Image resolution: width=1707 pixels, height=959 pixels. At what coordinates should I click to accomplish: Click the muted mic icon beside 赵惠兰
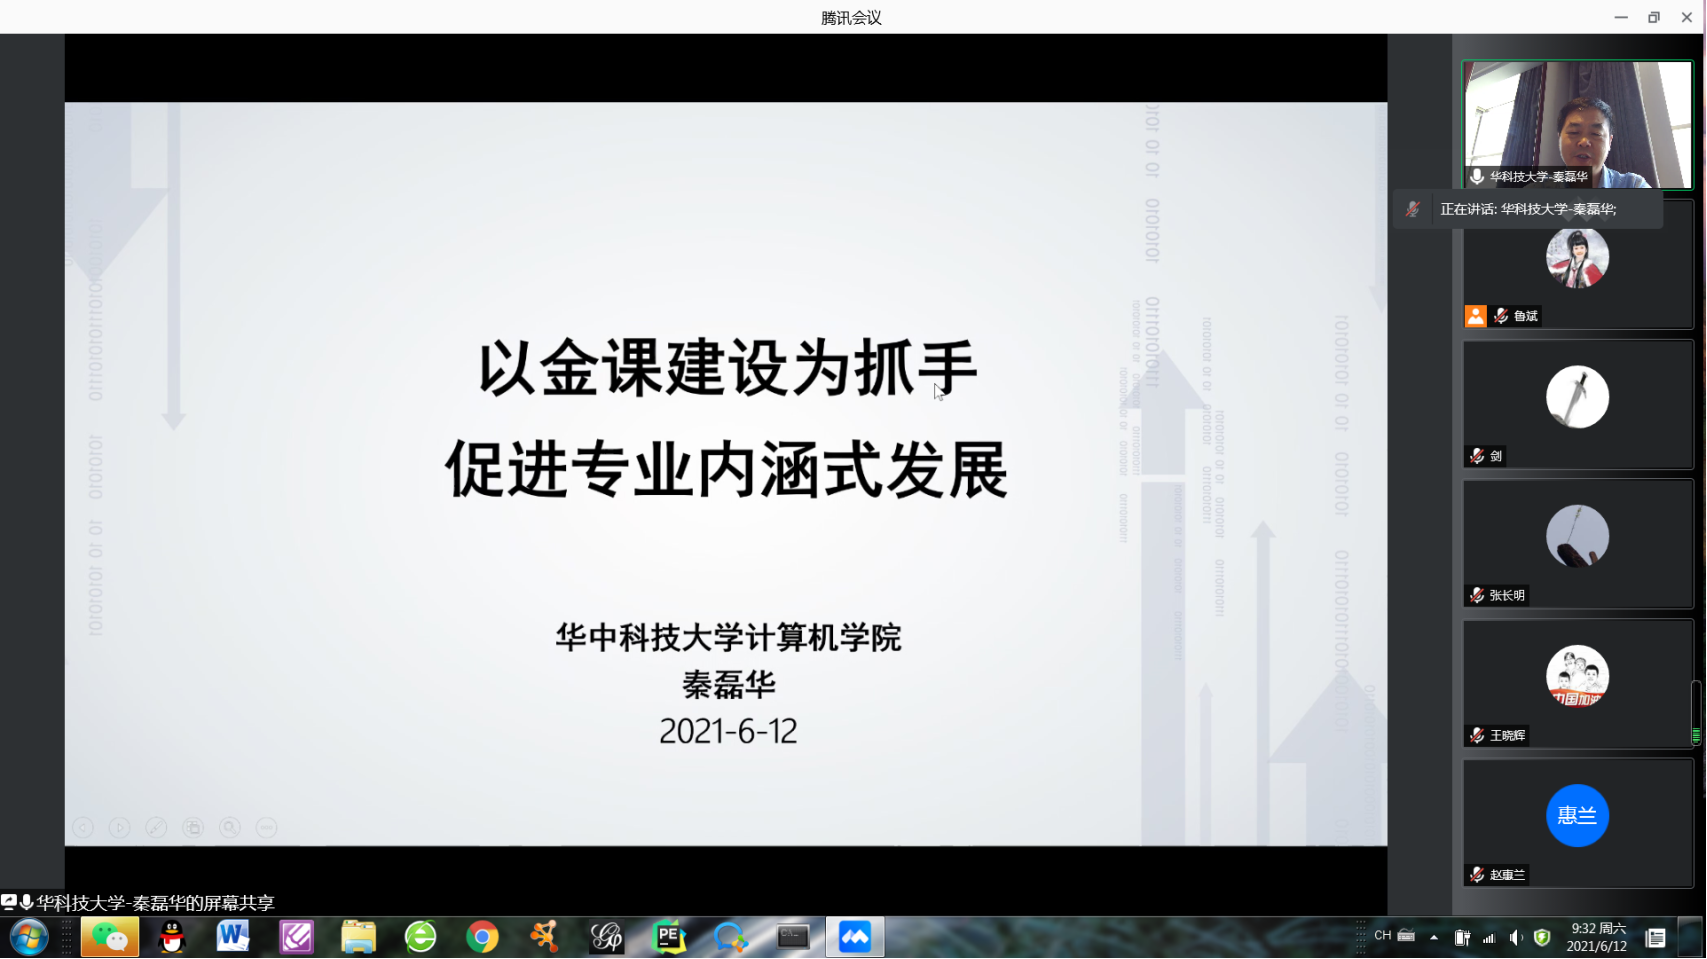click(1477, 875)
